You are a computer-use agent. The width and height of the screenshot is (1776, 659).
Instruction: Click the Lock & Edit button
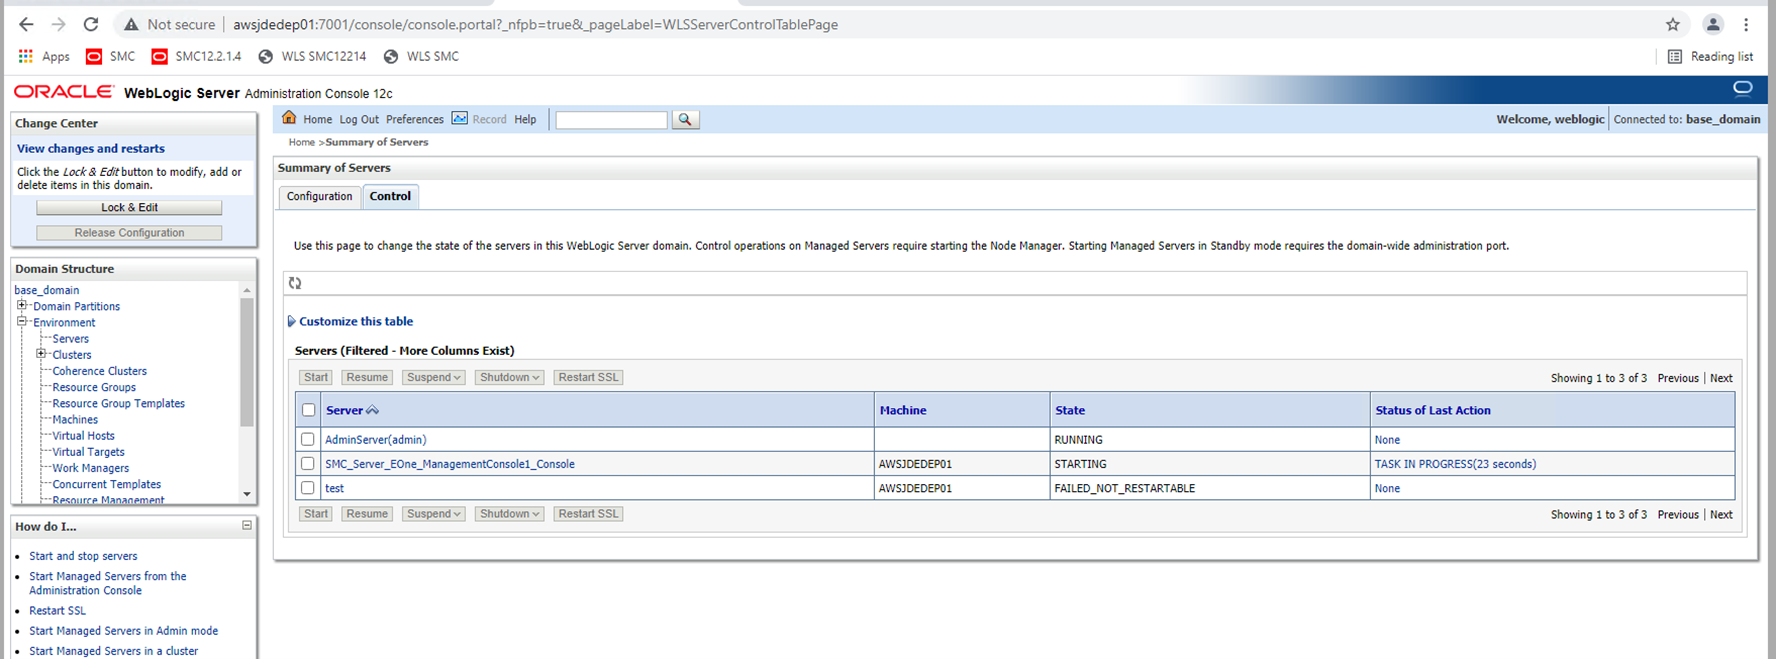pos(129,208)
